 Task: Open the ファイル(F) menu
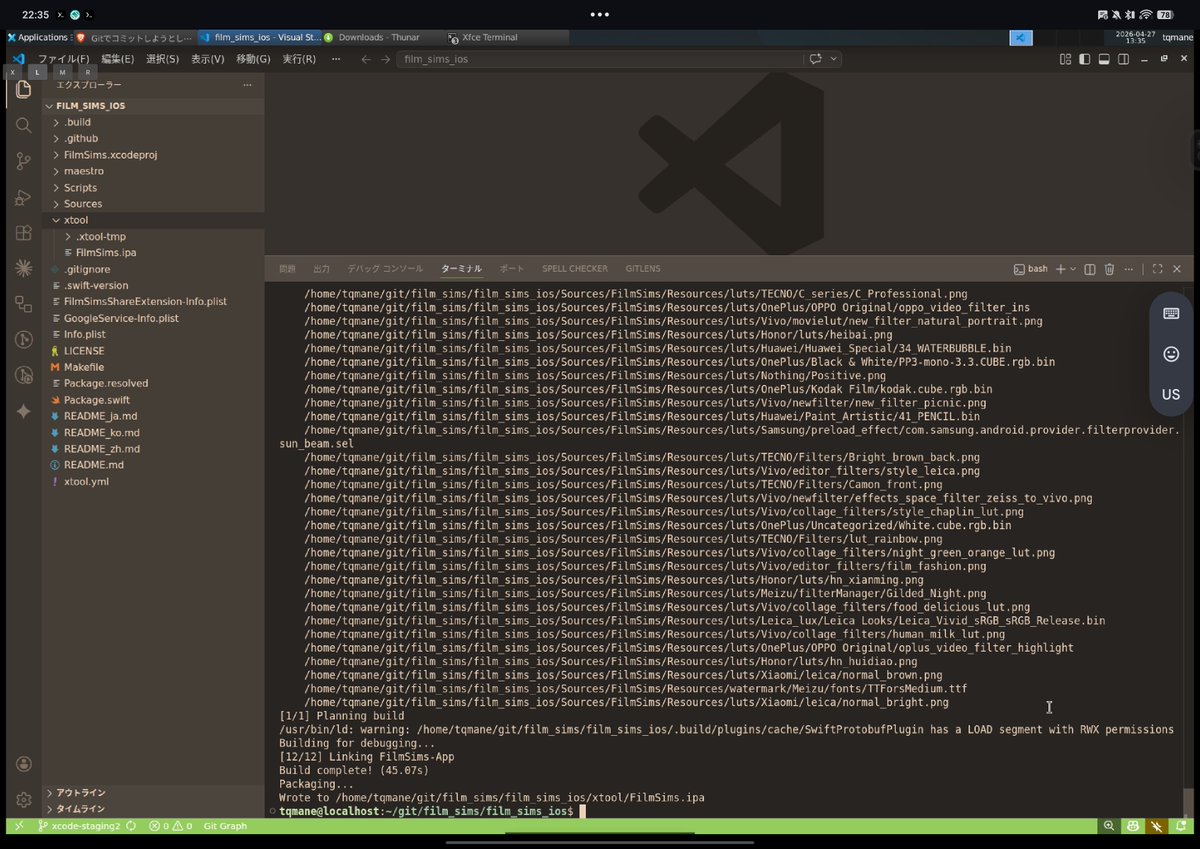click(x=63, y=59)
